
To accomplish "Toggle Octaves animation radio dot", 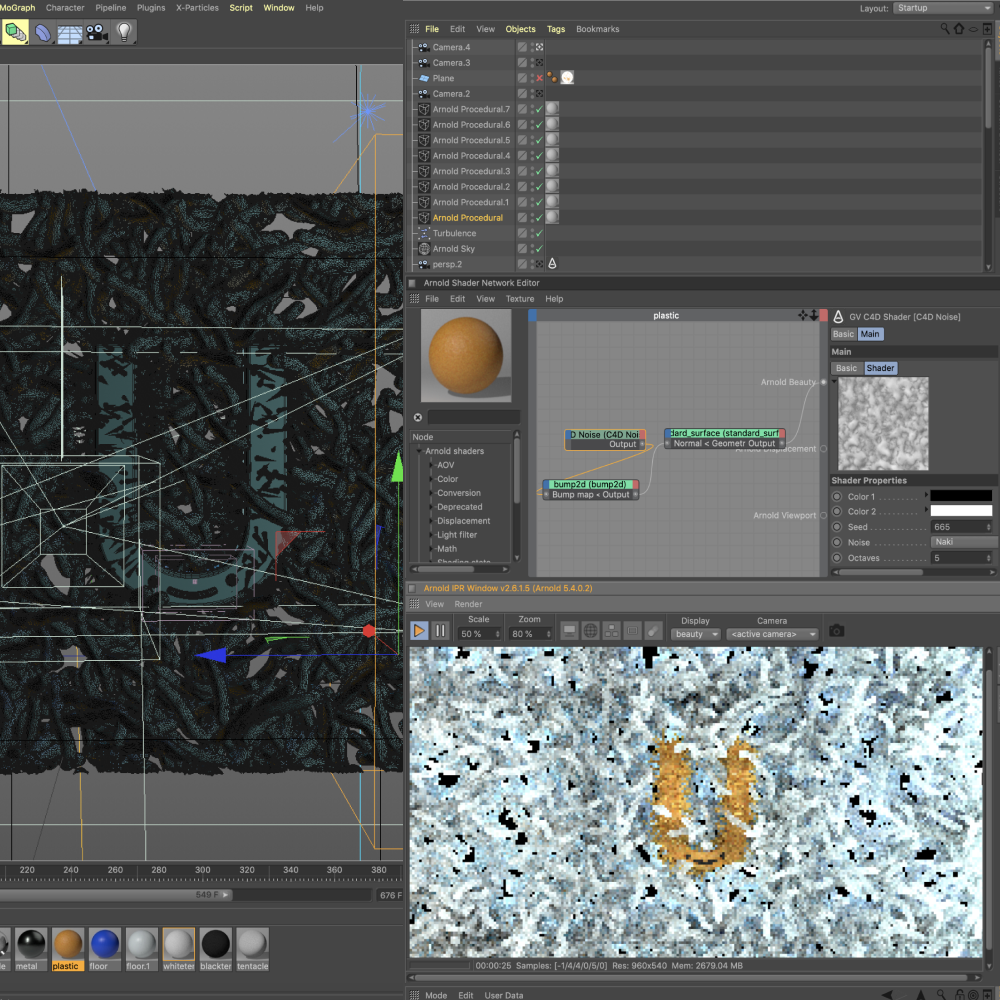I will [837, 557].
